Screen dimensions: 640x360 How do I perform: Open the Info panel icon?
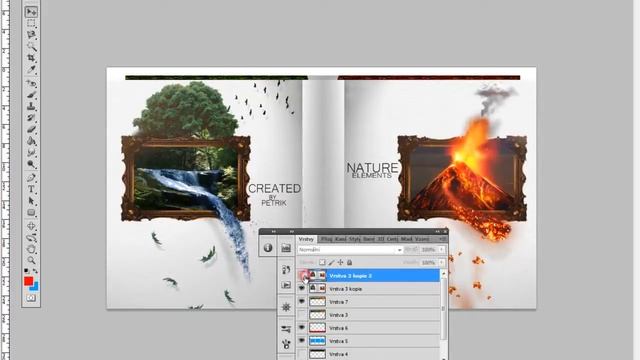[x=268, y=248]
